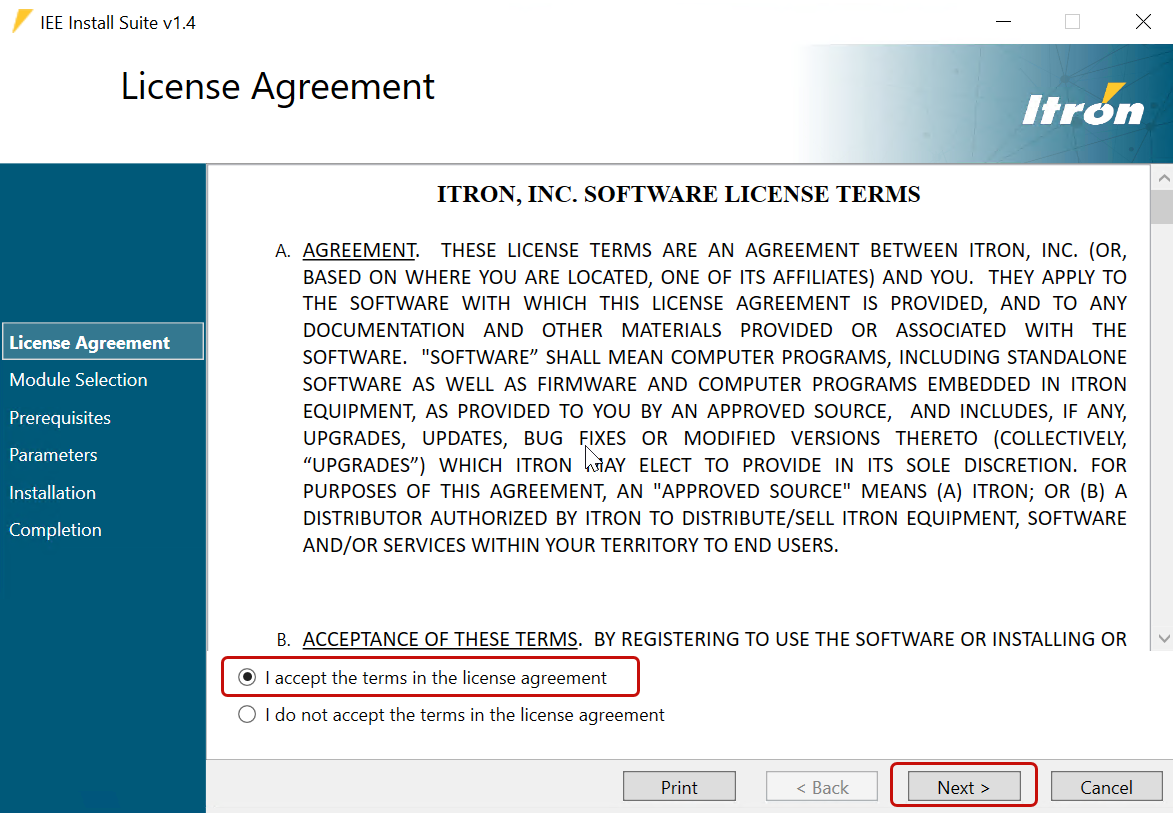The width and height of the screenshot is (1173, 813).
Task: Click the Cancel button
Action: (1106, 786)
